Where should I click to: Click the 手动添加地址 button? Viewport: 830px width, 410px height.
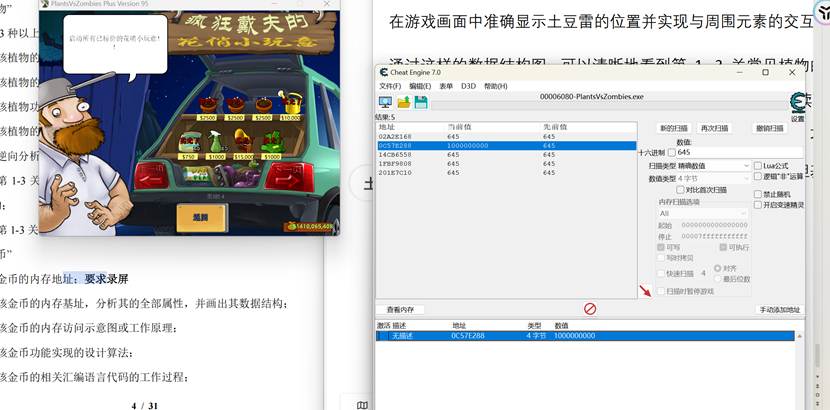[x=780, y=310]
